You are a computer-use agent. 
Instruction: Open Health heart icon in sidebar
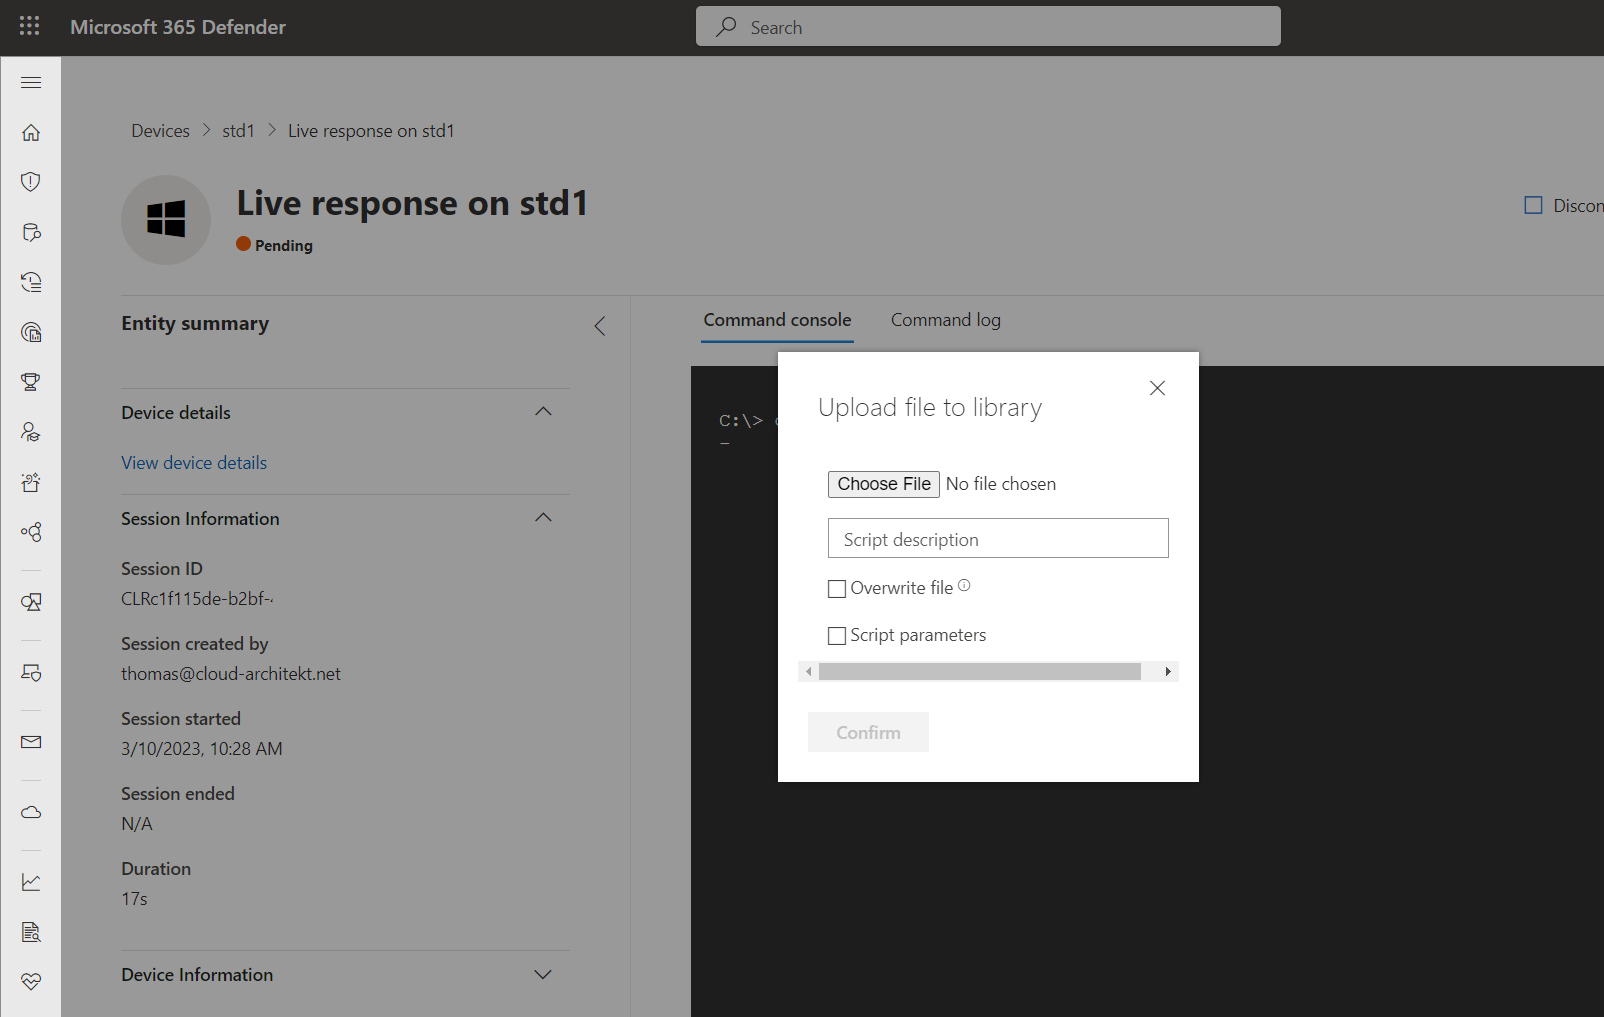point(31,982)
